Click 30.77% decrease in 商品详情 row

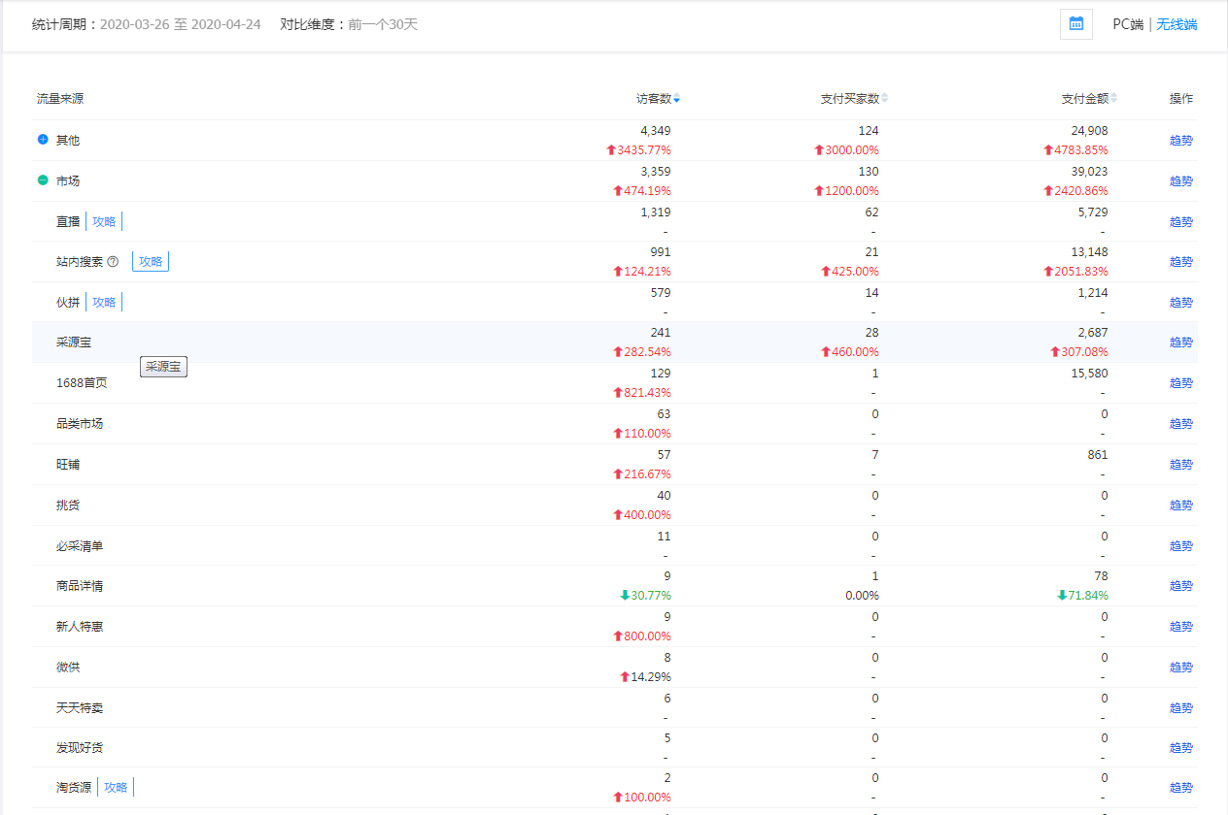646,595
